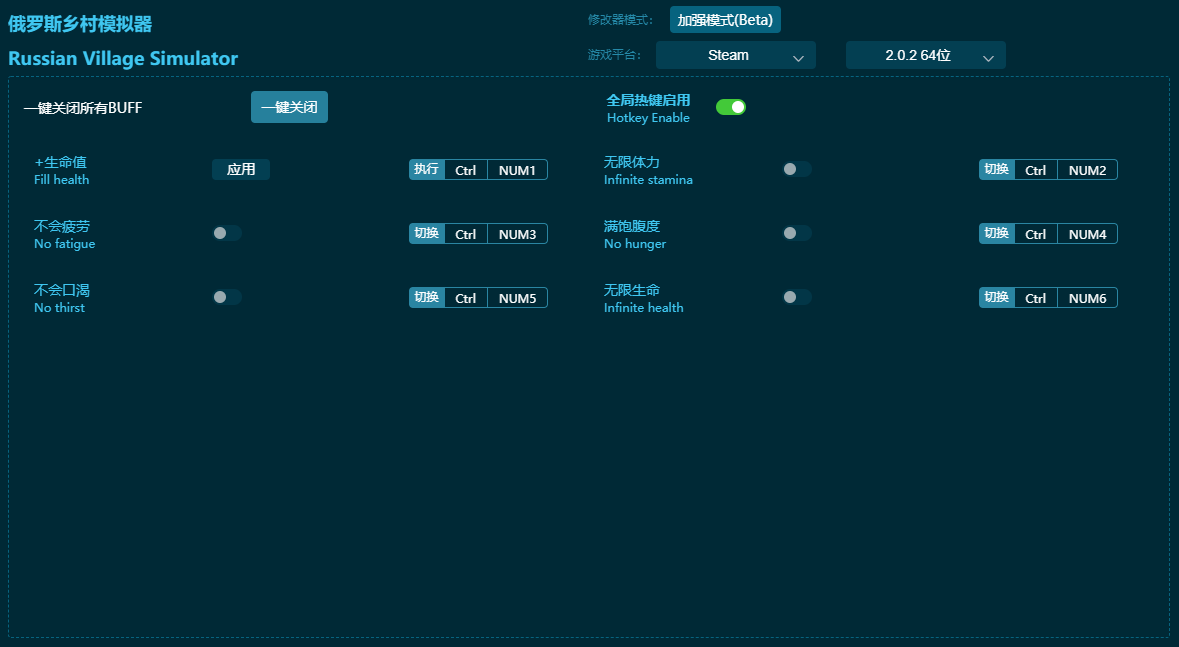The height and width of the screenshot is (647, 1179).
Task: Turn on the No fatigue switch
Action: (226, 233)
